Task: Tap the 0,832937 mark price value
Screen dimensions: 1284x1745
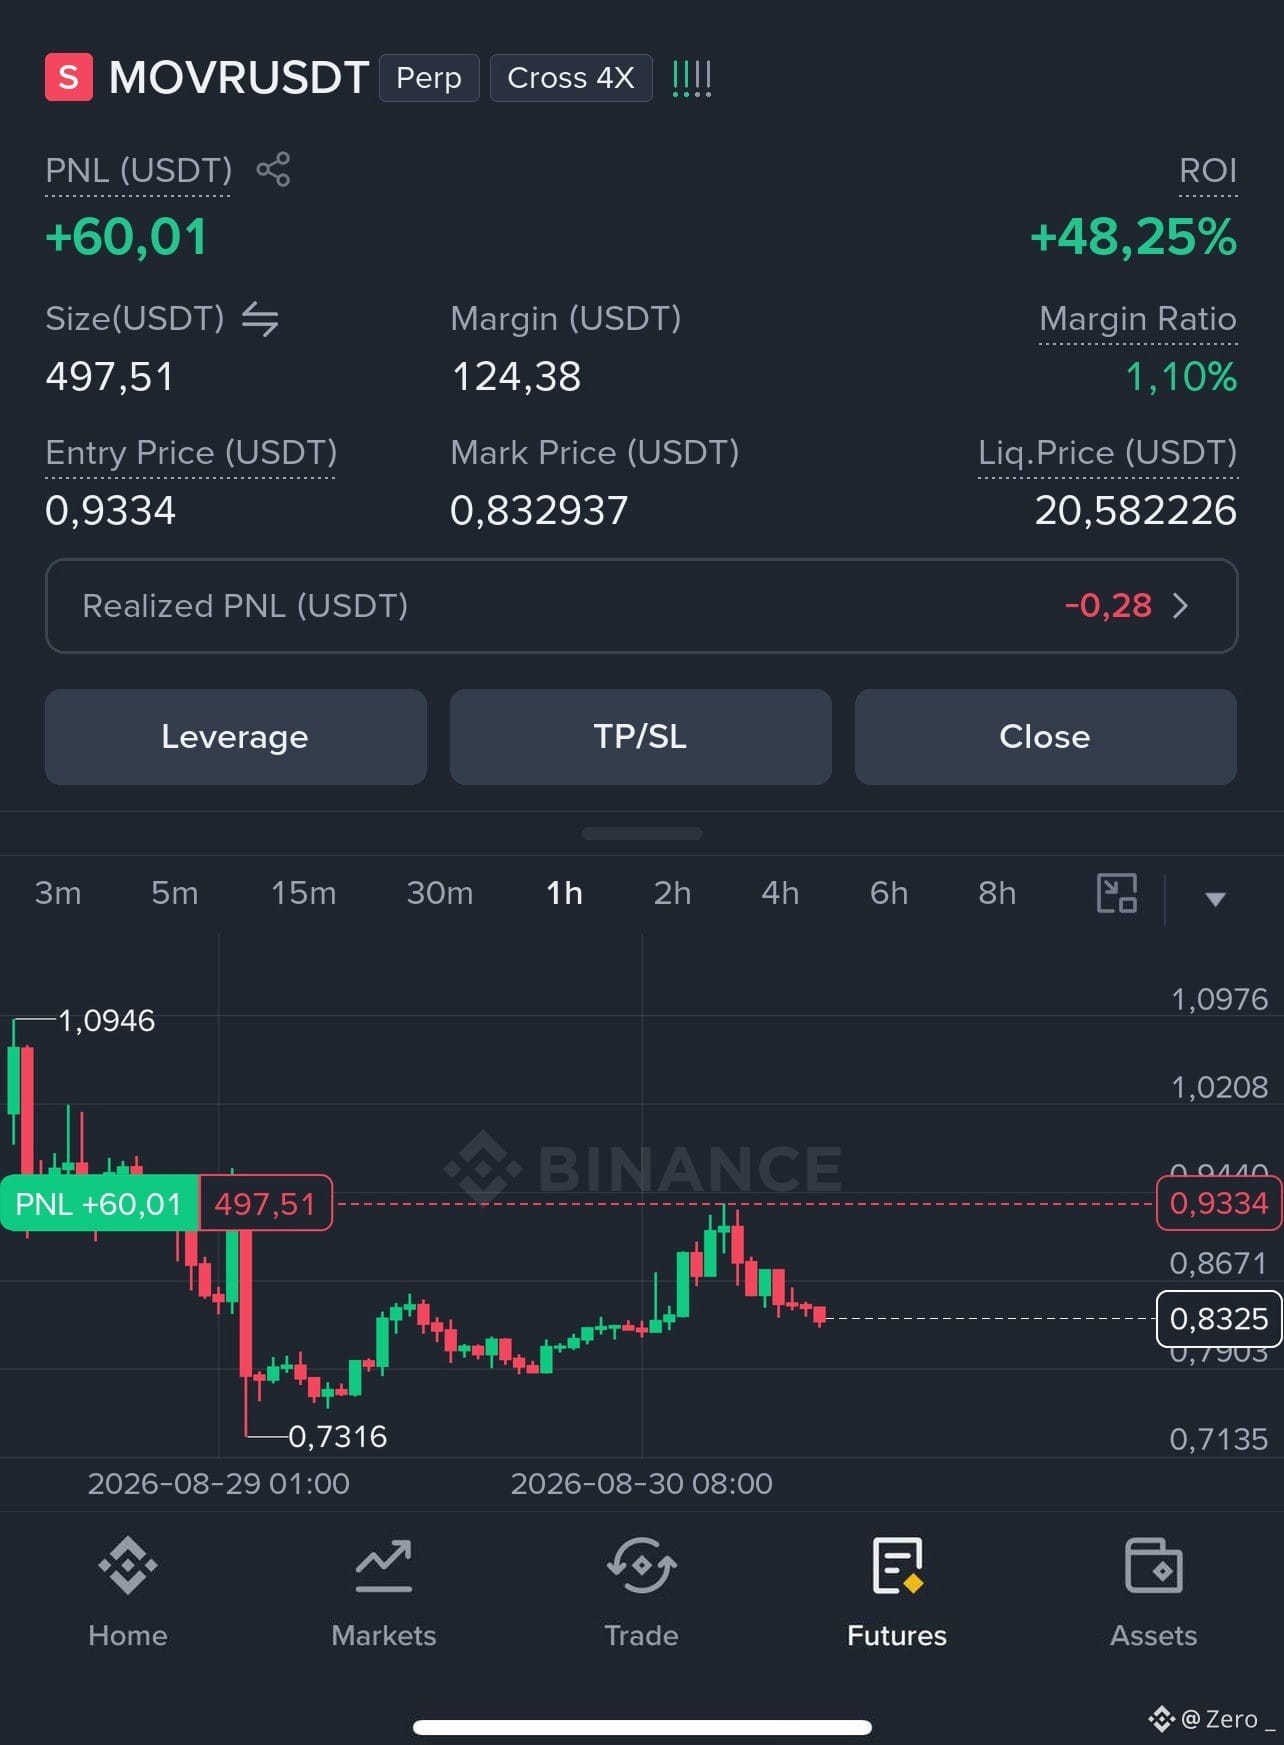Action: pos(539,511)
